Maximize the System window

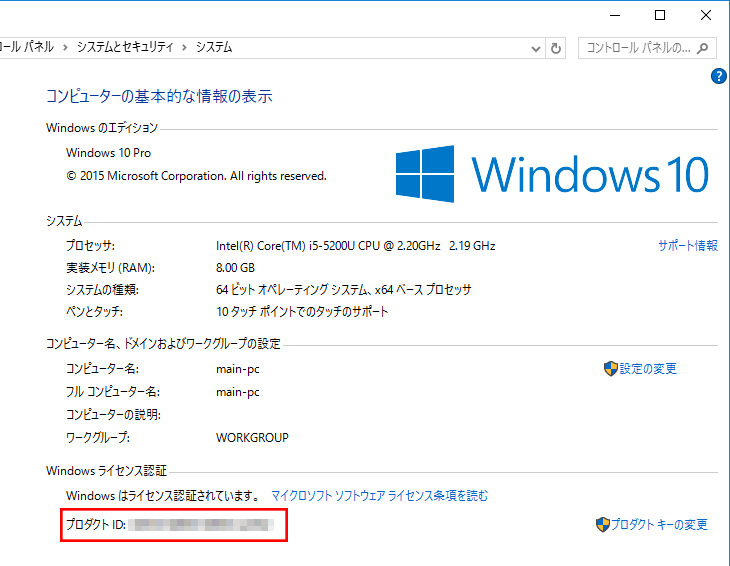tap(660, 14)
